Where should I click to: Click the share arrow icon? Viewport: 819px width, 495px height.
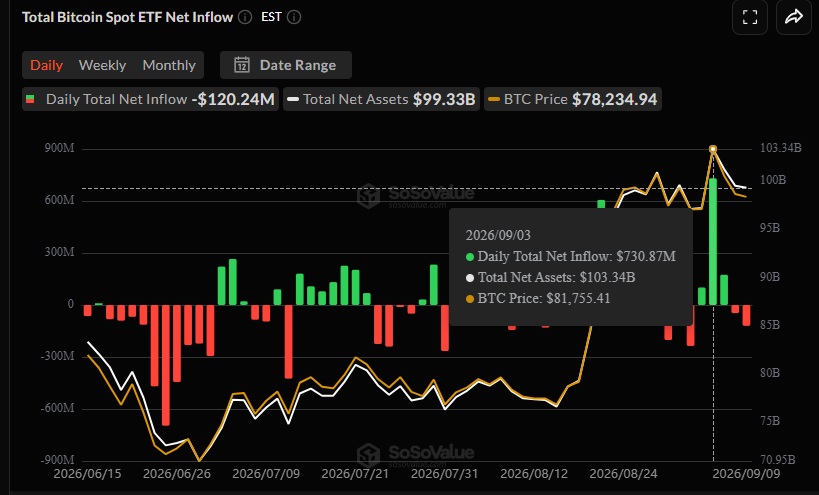coord(793,17)
